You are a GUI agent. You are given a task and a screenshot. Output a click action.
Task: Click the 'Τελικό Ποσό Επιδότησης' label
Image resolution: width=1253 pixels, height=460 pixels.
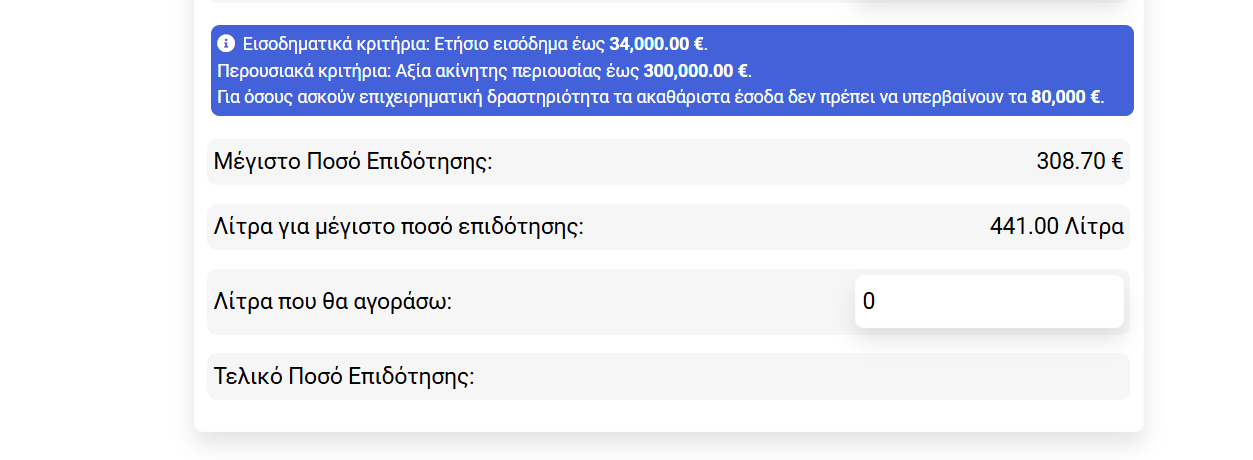pos(344,377)
